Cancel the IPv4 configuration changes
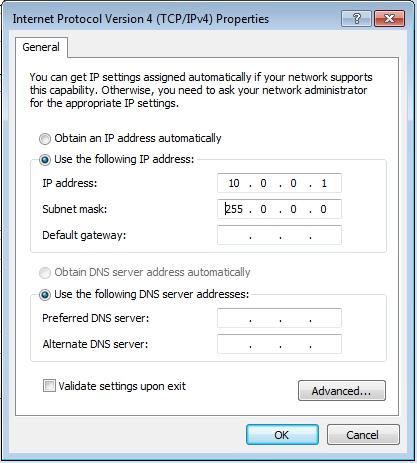This screenshot has height=463, width=417. click(x=363, y=435)
